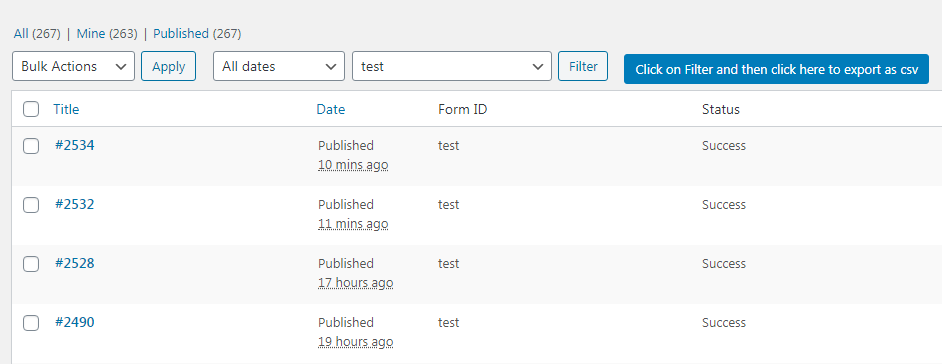Sort entries by the Title column

pyautogui.click(x=66, y=109)
